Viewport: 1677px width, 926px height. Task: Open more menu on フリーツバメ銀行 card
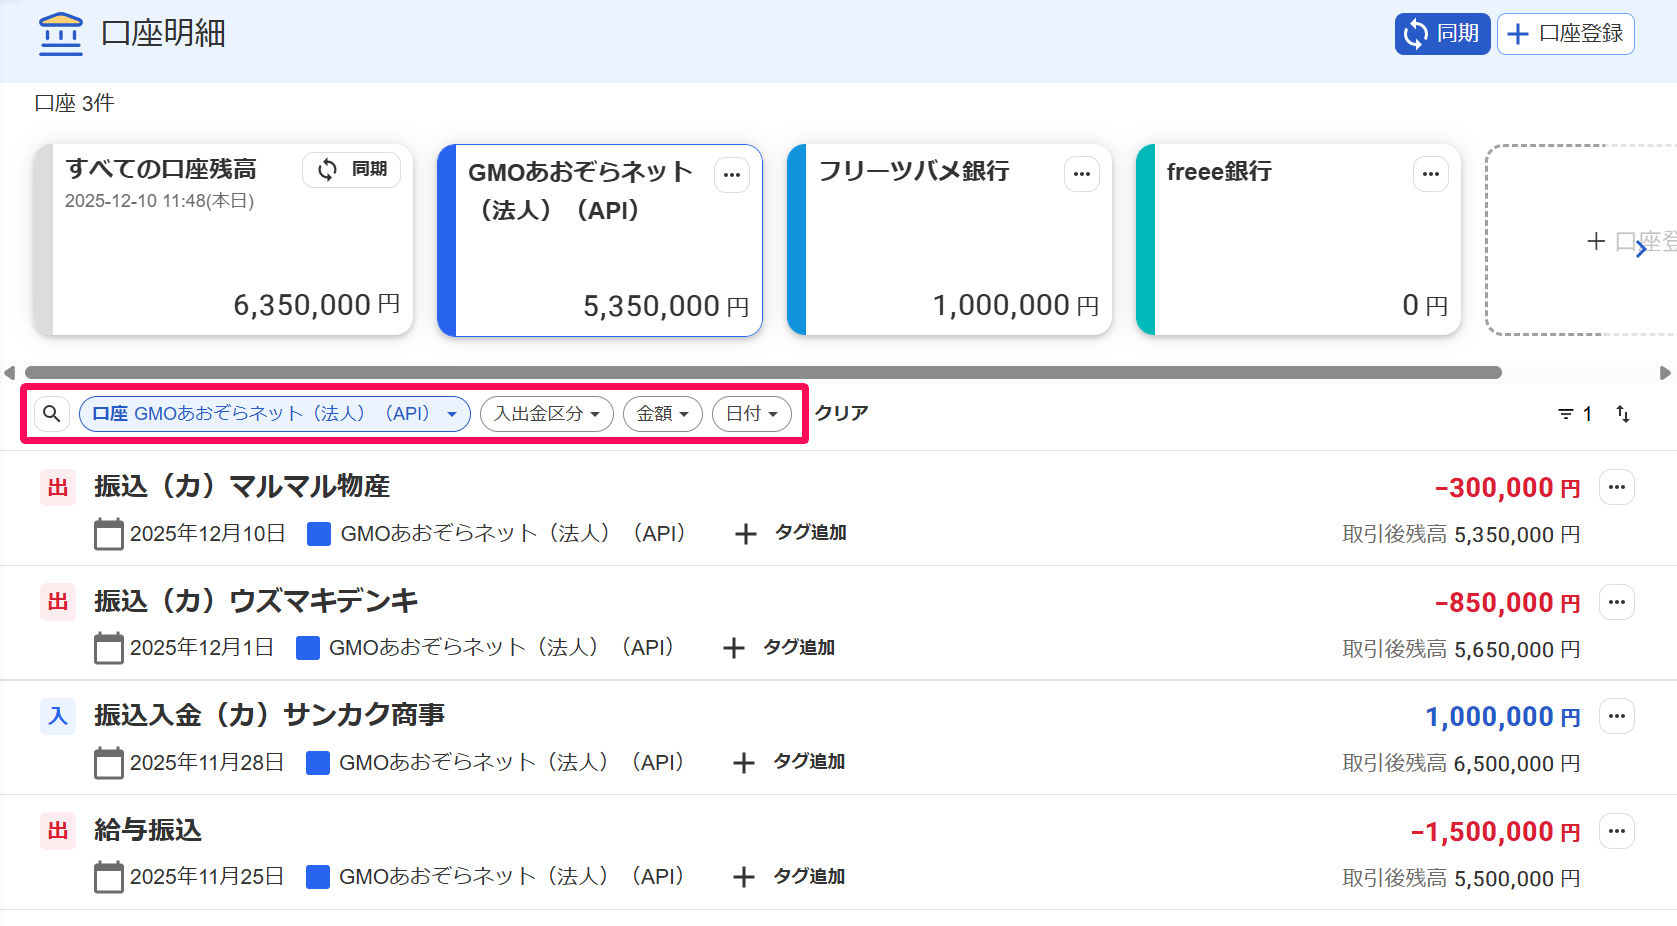[x=1082, y=174]
